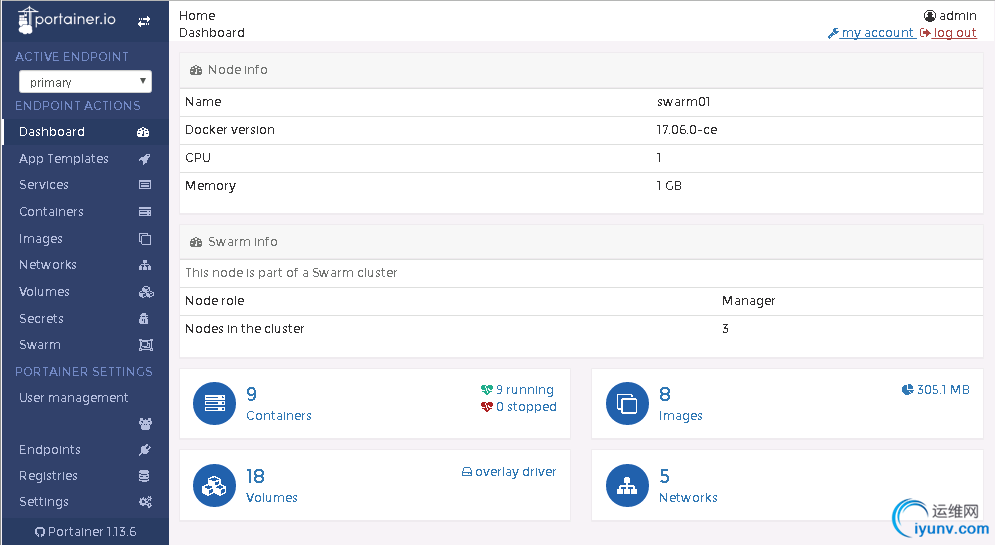Click the Home breadcrumb text

tap(197, 16)
